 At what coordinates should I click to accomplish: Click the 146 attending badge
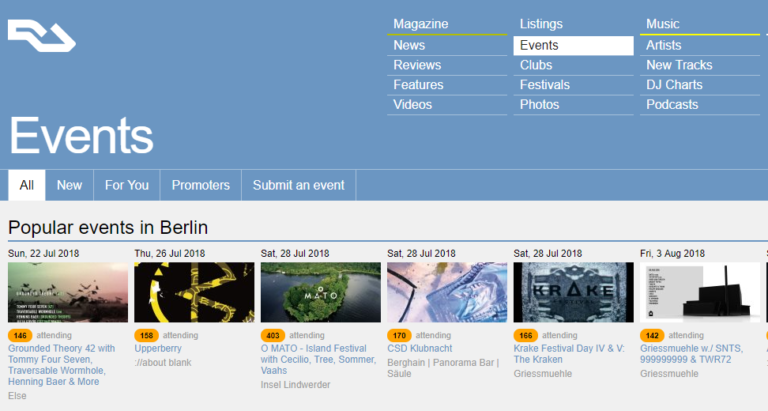pos(20,336)
